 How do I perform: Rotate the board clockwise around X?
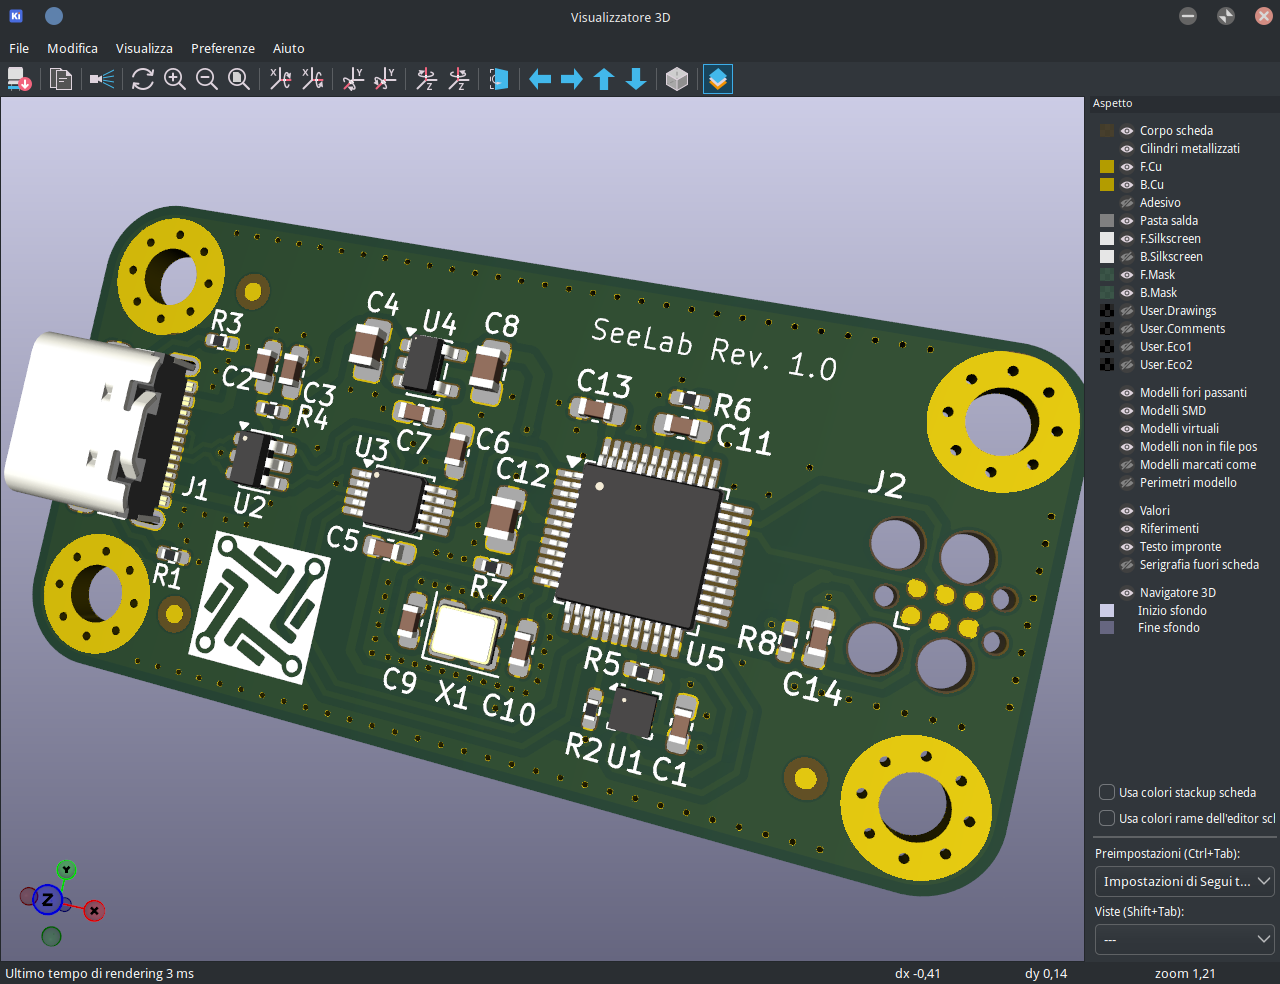[x=281, y=79]
